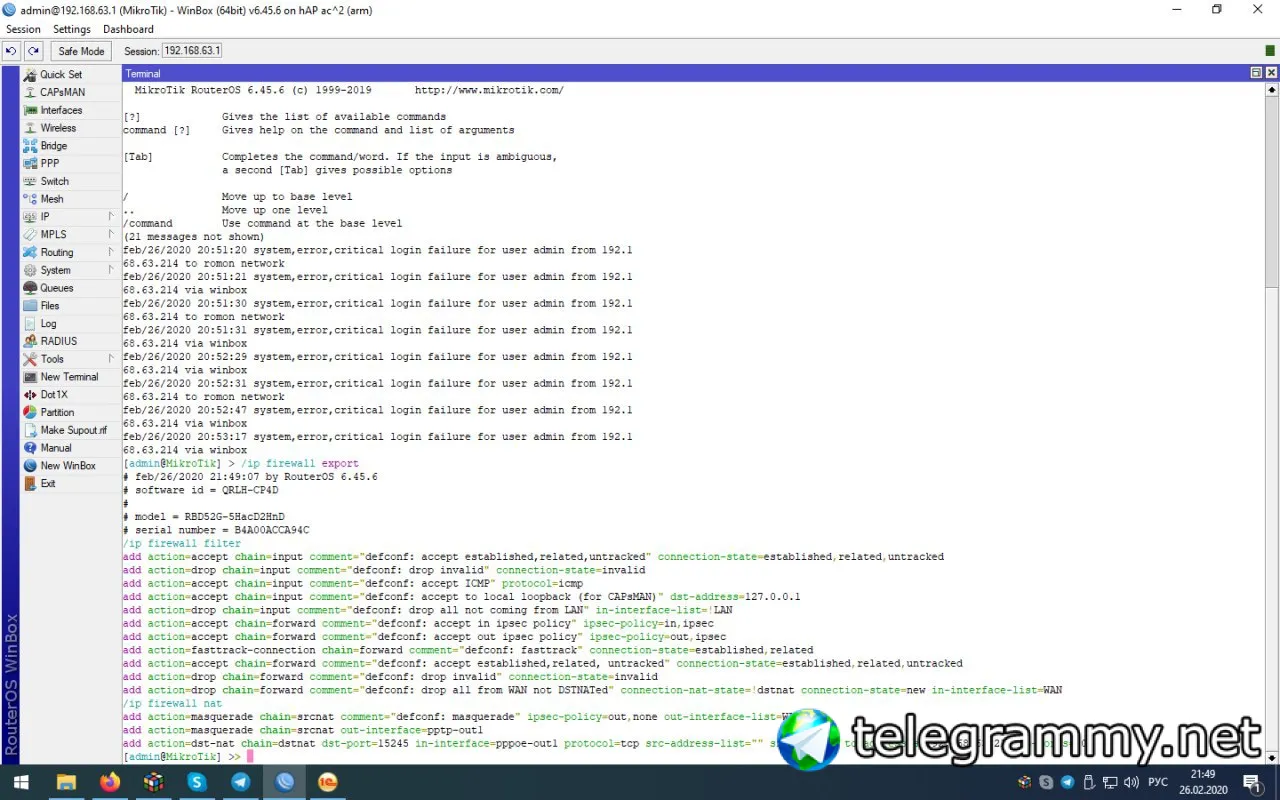This screenshot has width=1280, height=800.
Task: Open File Explorer from the taskbar
Action: point(66,782)
